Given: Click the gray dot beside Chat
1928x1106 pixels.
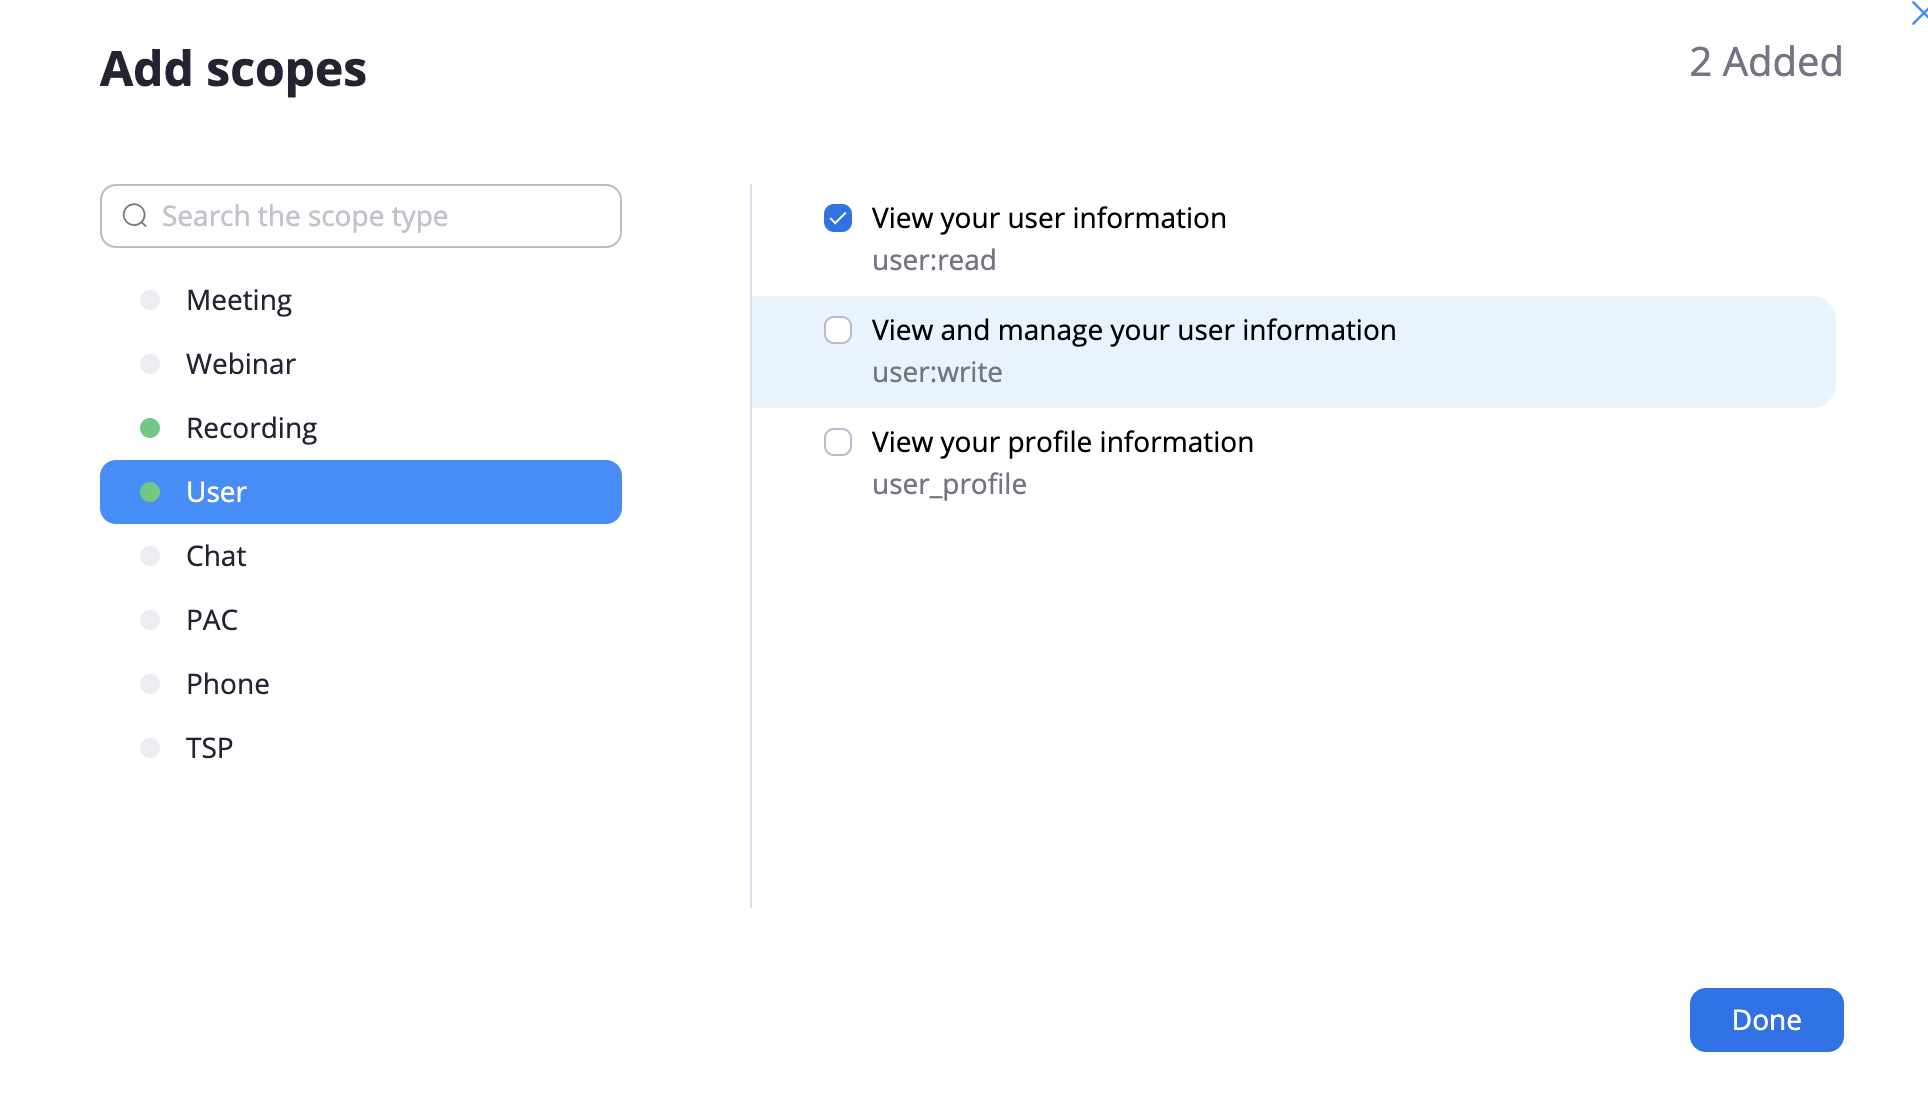Looking at the screenshot, I should tap(150, 556).
